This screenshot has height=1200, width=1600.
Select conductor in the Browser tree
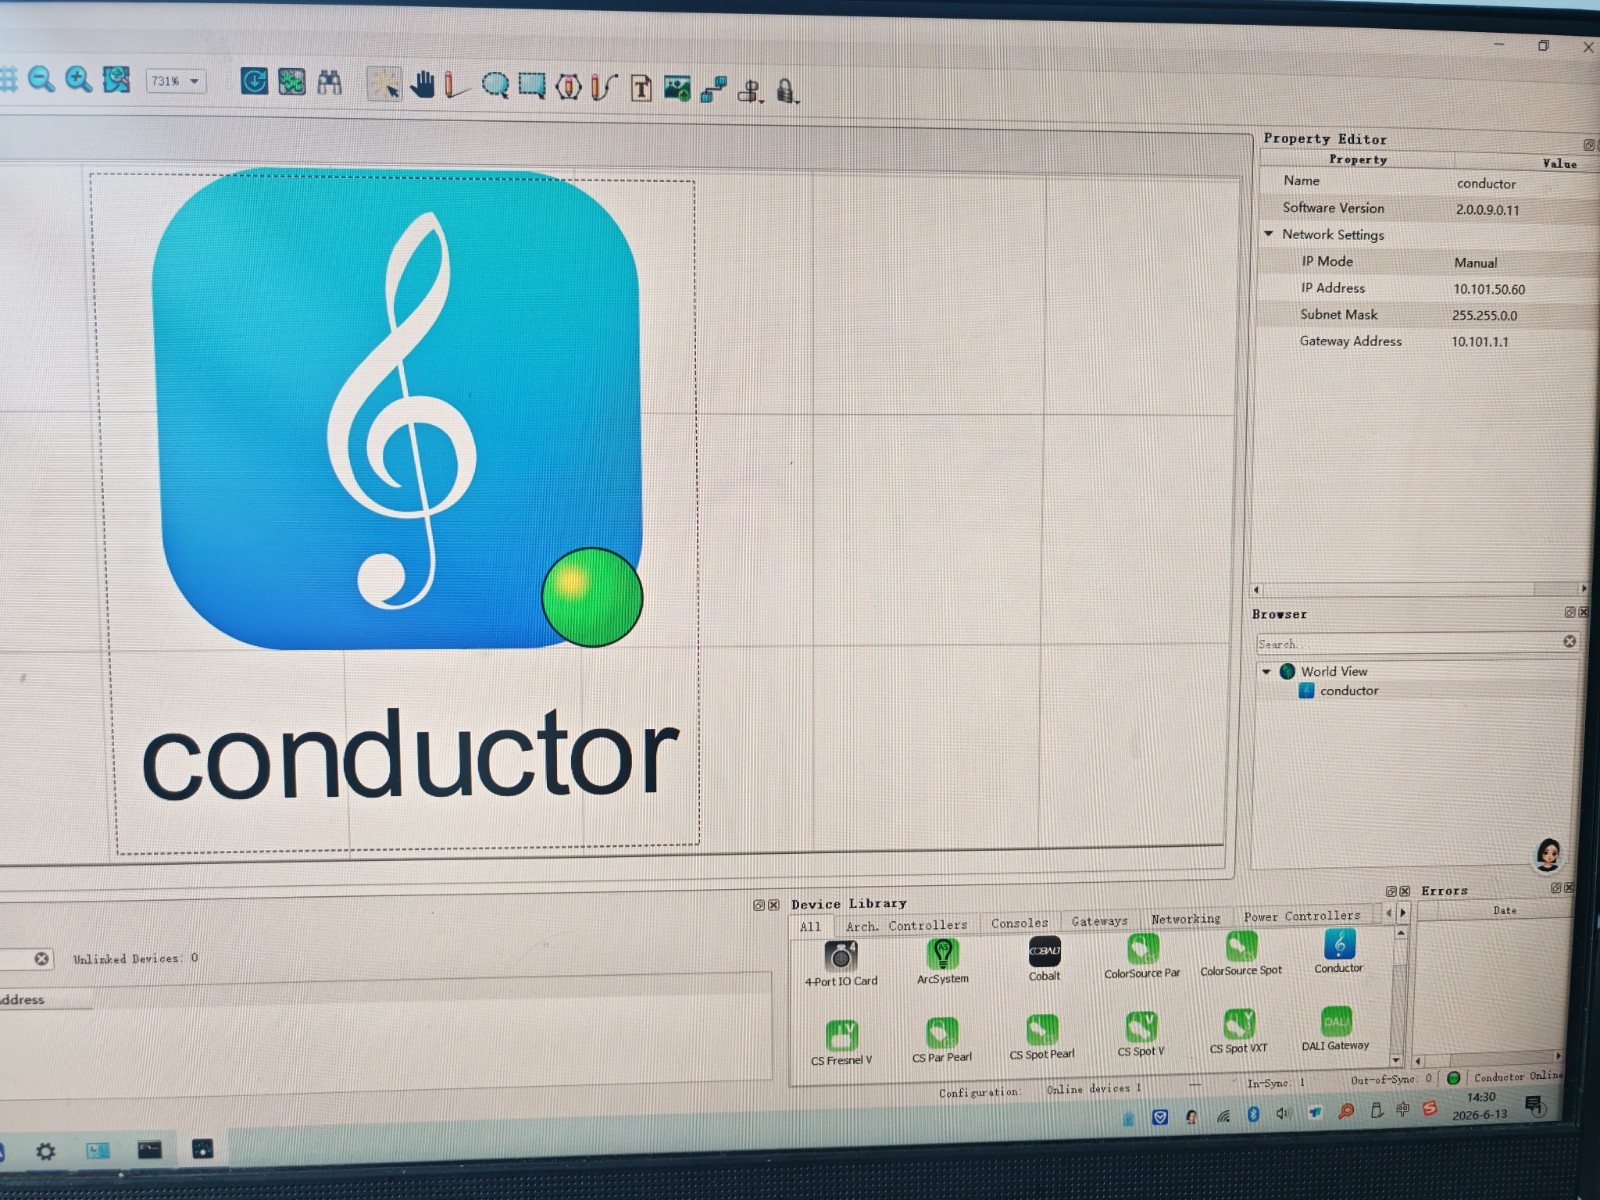click(1348, 691)
